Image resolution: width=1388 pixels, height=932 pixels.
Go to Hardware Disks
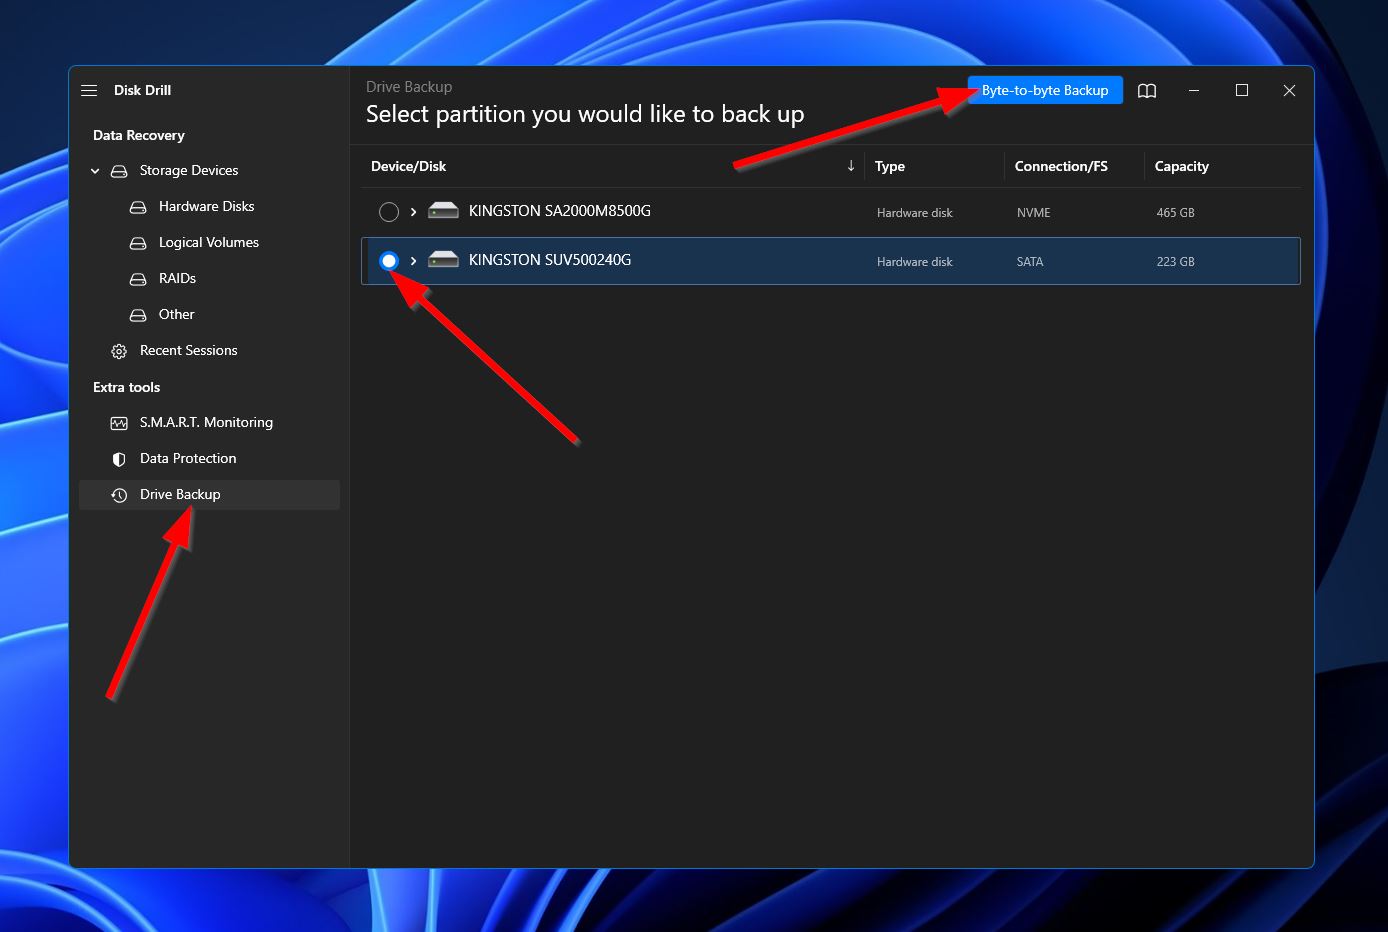pyautogui.click(x=207, y=206)
